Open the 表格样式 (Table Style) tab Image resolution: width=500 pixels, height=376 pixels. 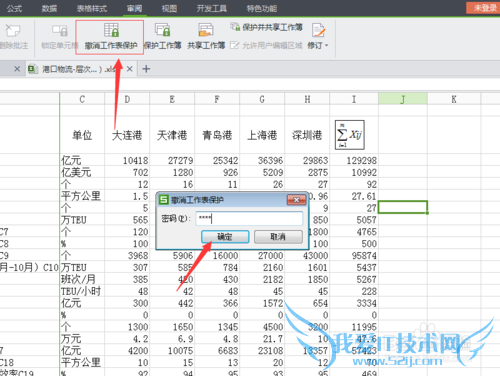tap(92, 8)
